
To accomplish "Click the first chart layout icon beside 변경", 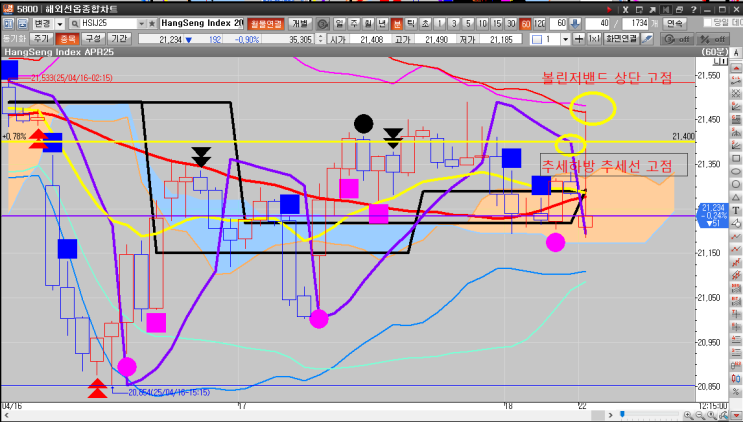I will pos(9,24).
